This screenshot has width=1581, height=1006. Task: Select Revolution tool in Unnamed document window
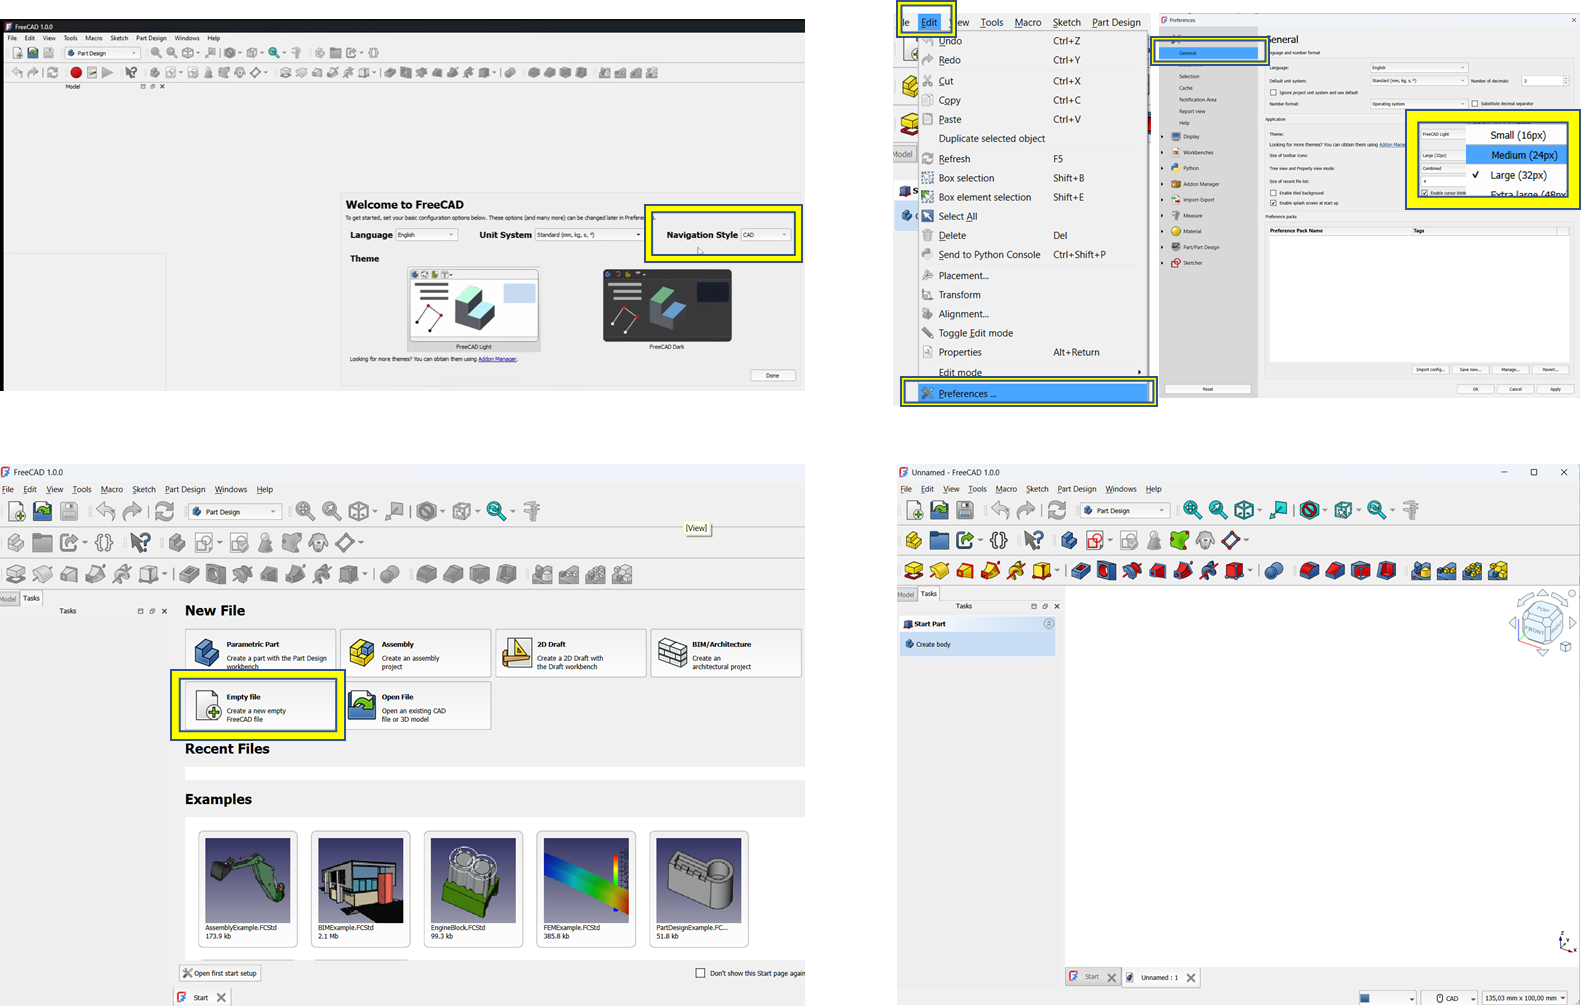940,571
